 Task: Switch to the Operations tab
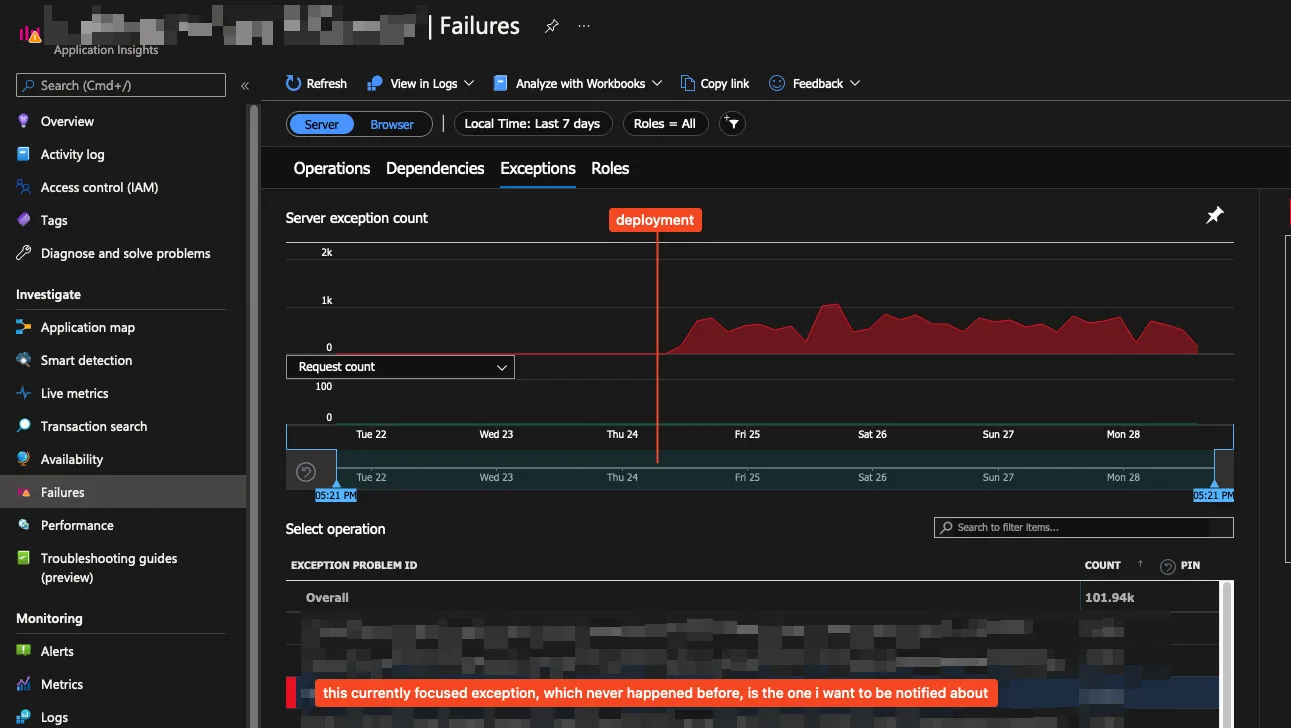click(x=332, y=168)
